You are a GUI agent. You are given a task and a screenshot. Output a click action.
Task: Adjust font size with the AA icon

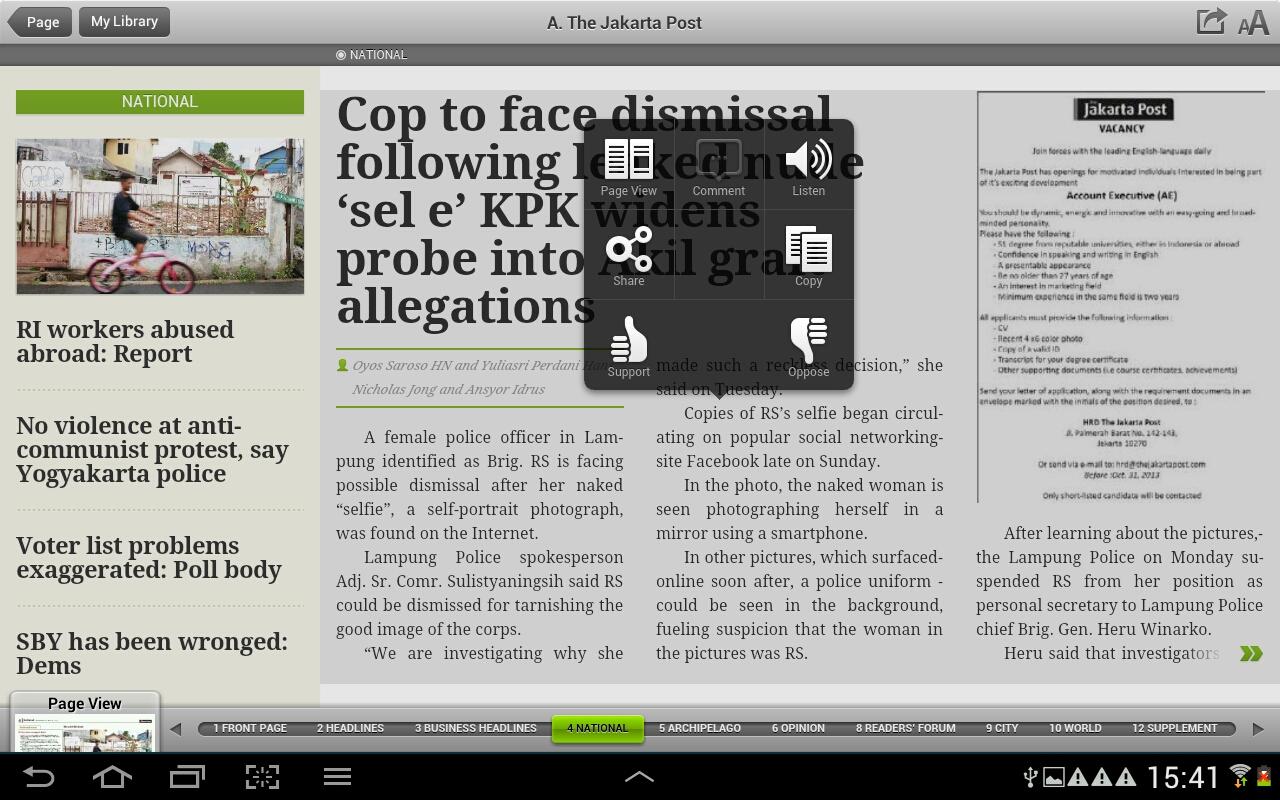(1253, 23)
